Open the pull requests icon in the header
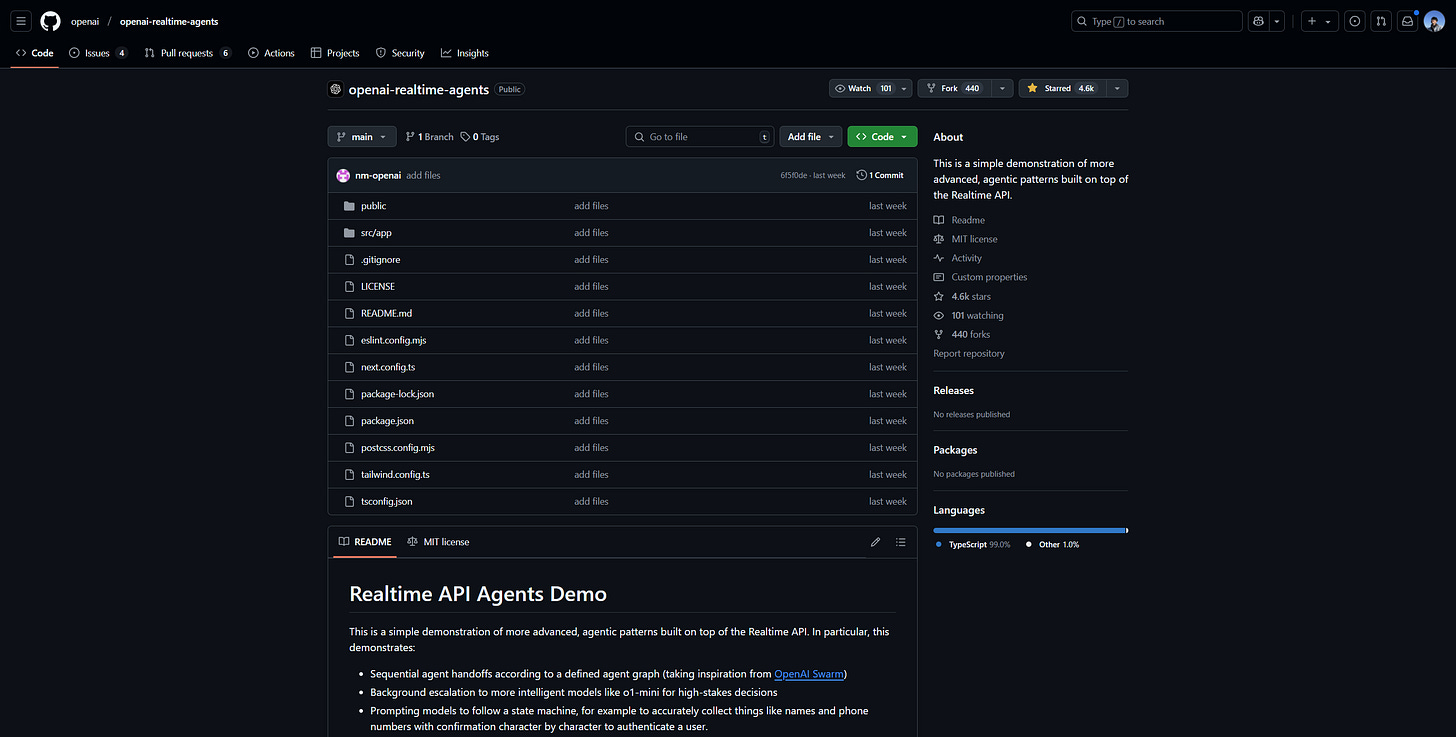This screenshot has width=1456, height=737. point(1381,21)
